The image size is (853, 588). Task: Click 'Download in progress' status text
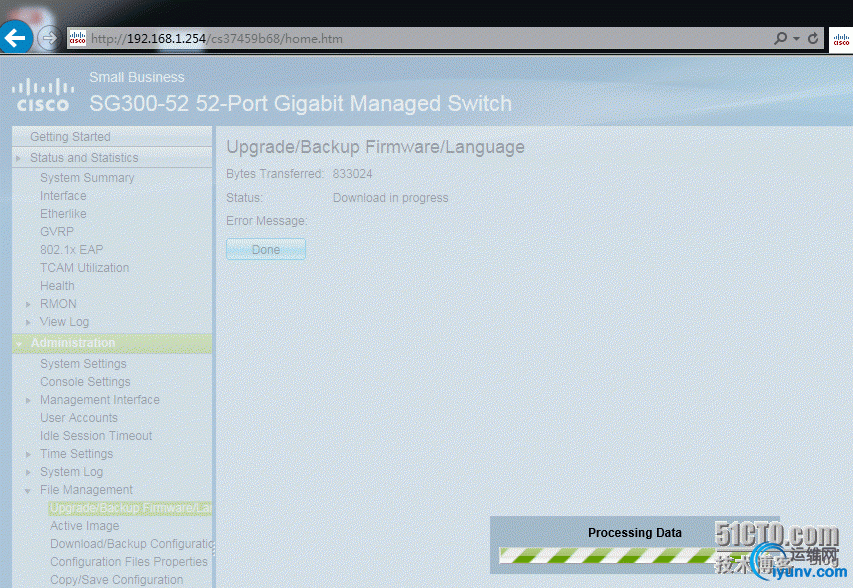(x=391, y=198)
